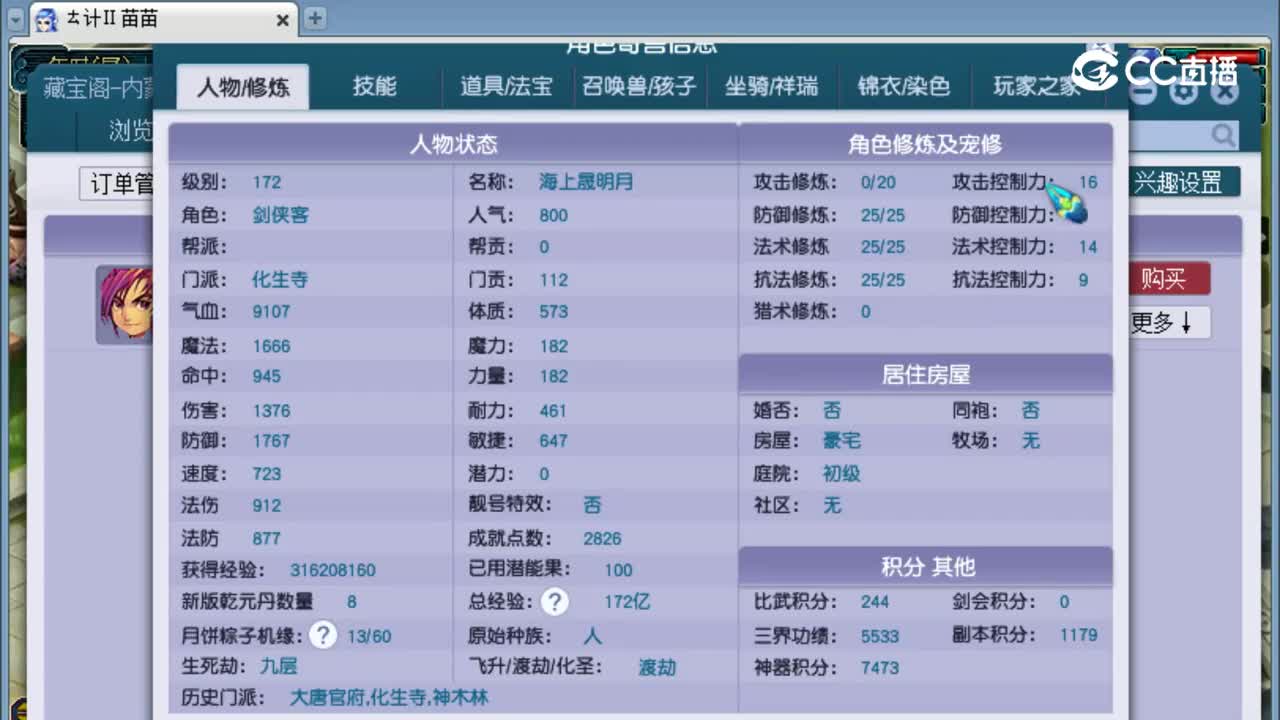The height and width of the screenshot is (720, 1280).
Task: Open a new tab with the plus button
Action: (x=314, y=18)
